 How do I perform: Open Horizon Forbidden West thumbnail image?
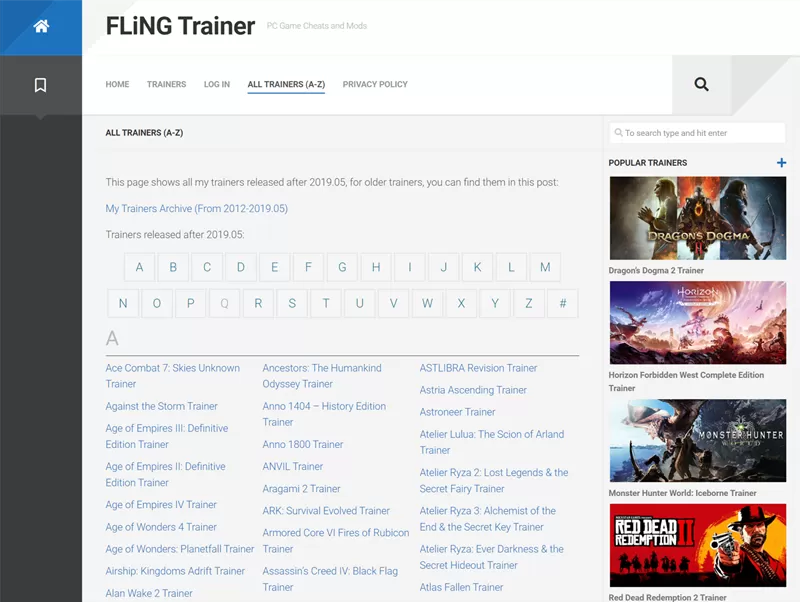[697, 322]
